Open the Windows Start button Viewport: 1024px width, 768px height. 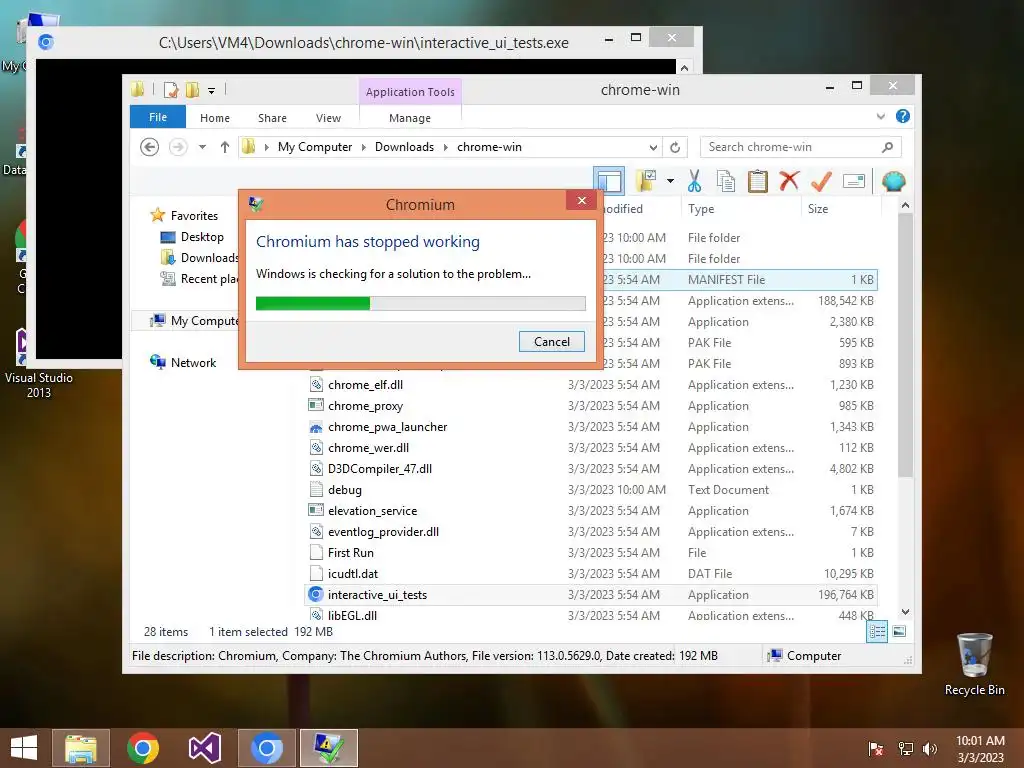24,748
